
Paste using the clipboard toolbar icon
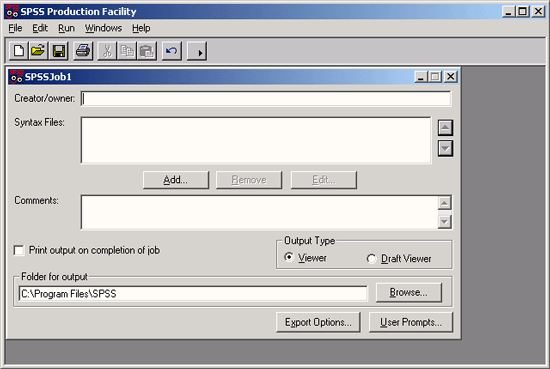[x=147, y=51]
